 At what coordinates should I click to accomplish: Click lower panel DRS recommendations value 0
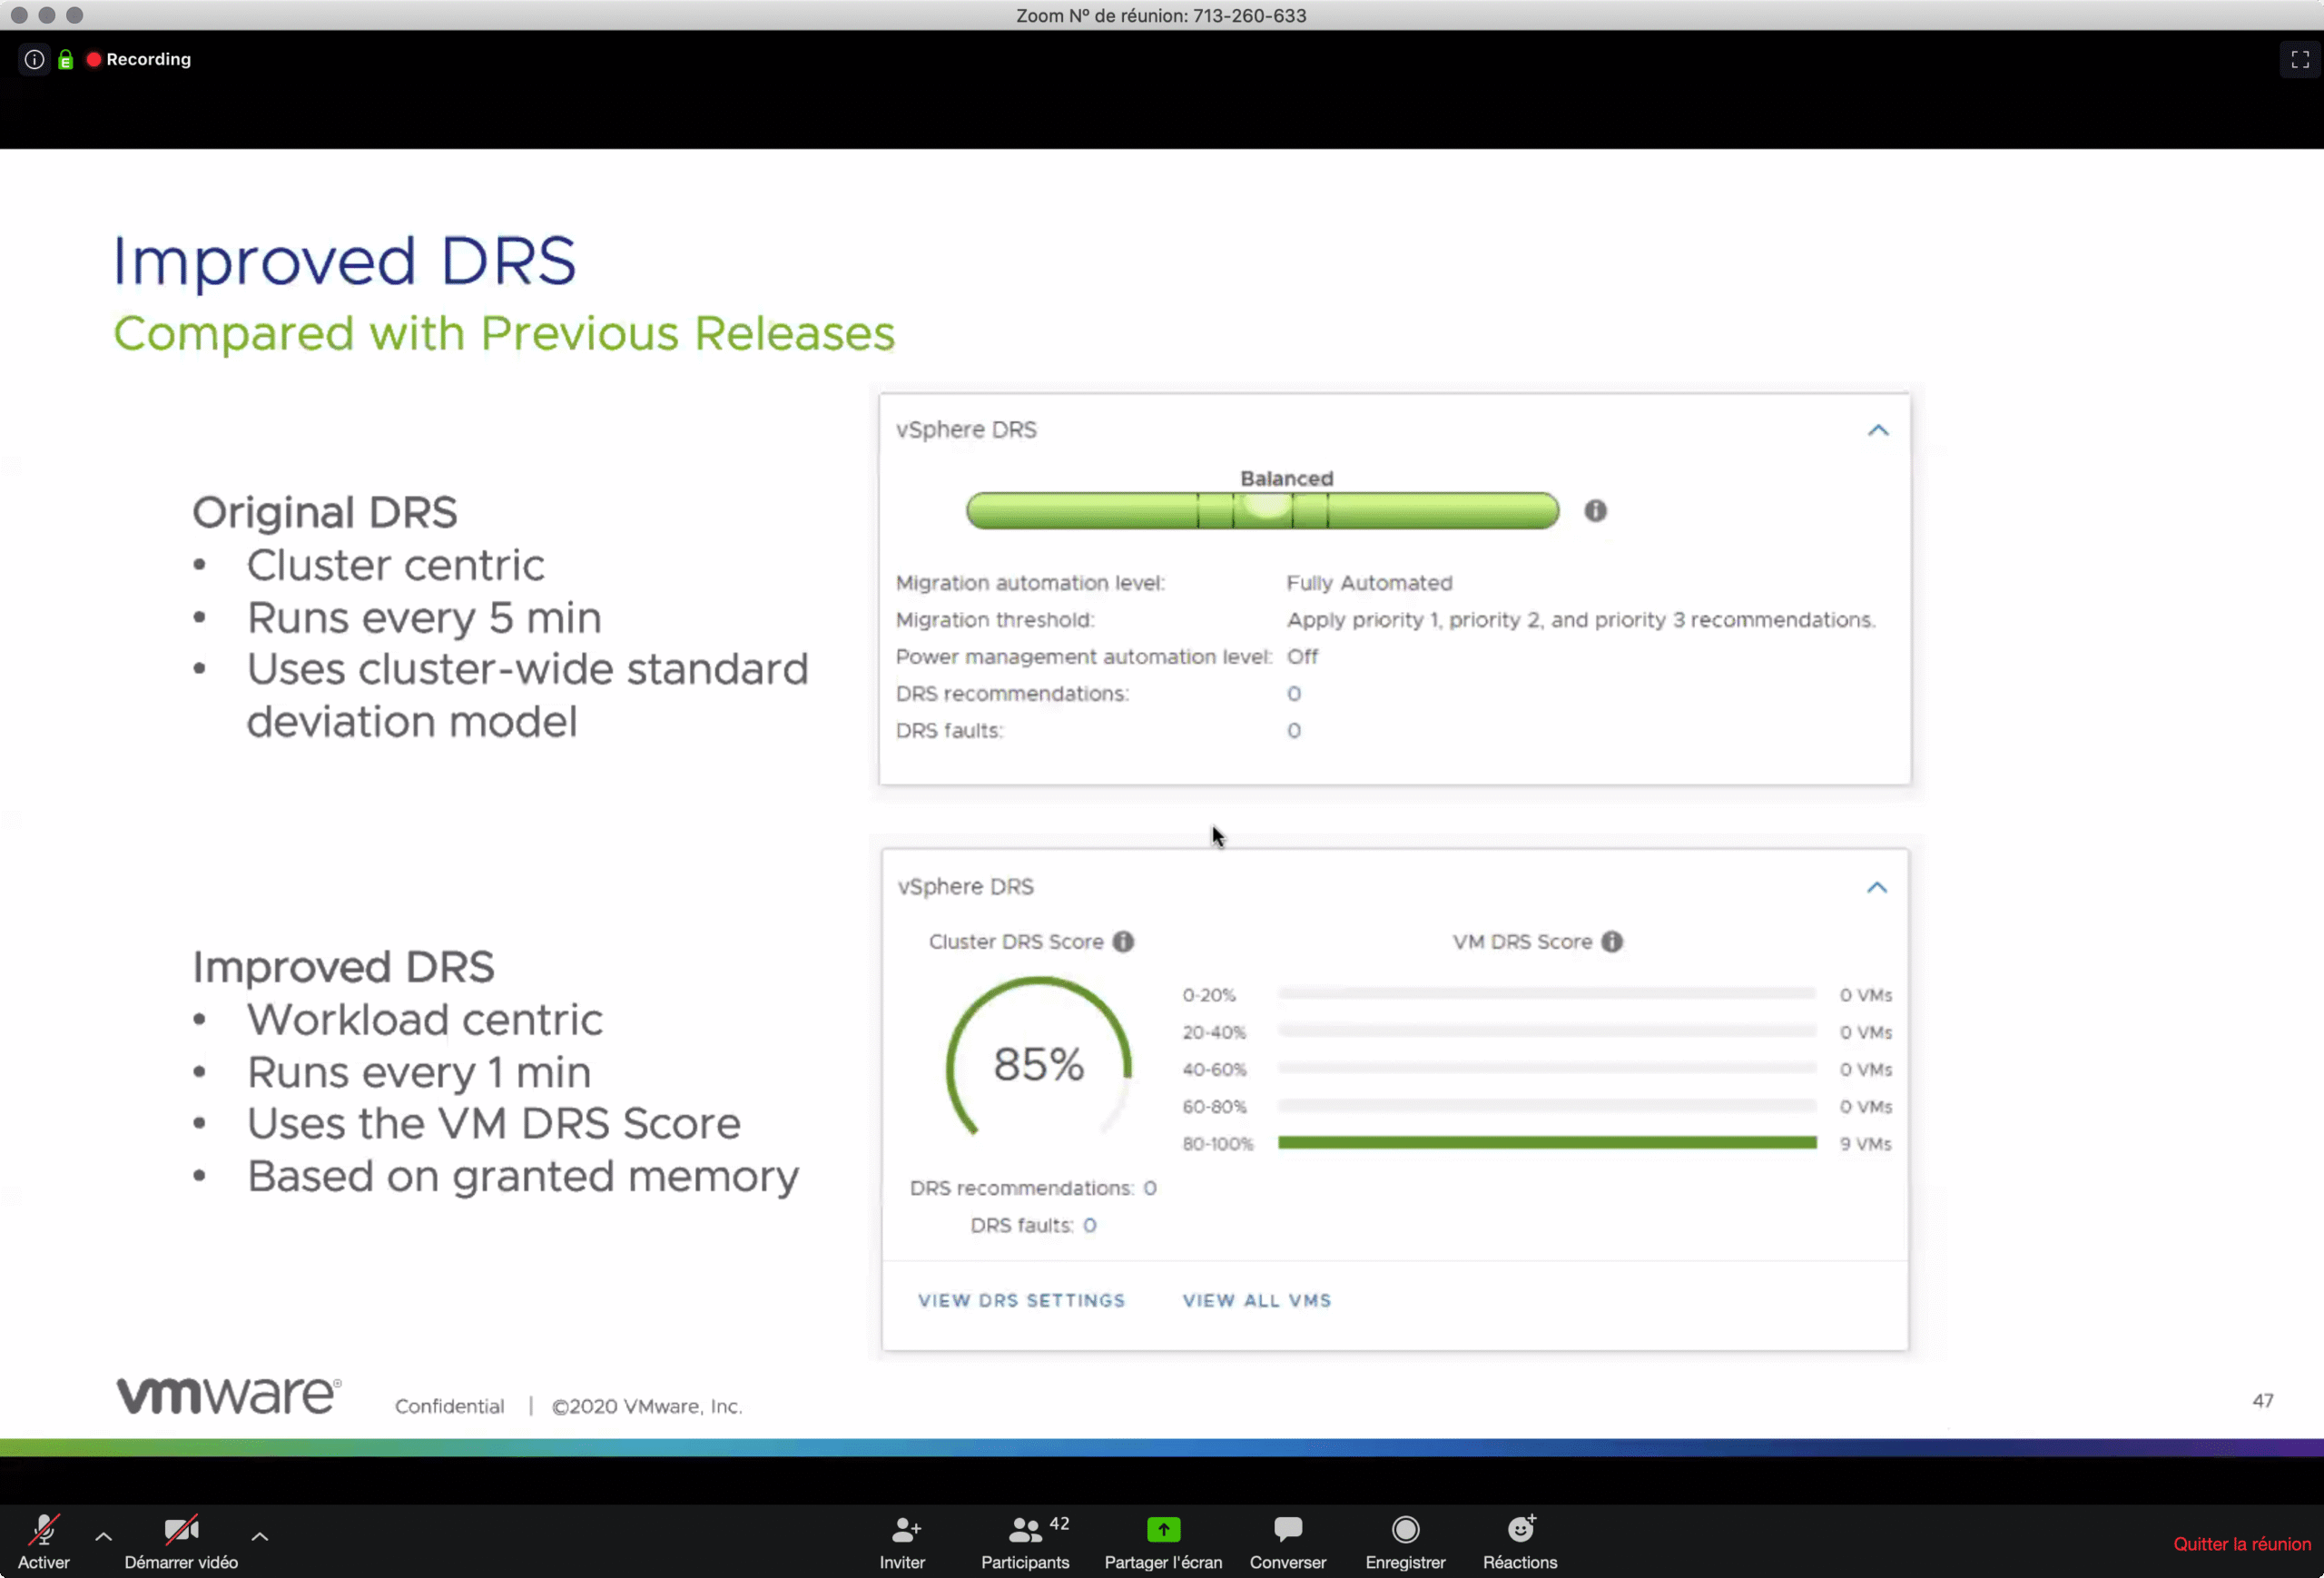click(x=1150, y=1188)
